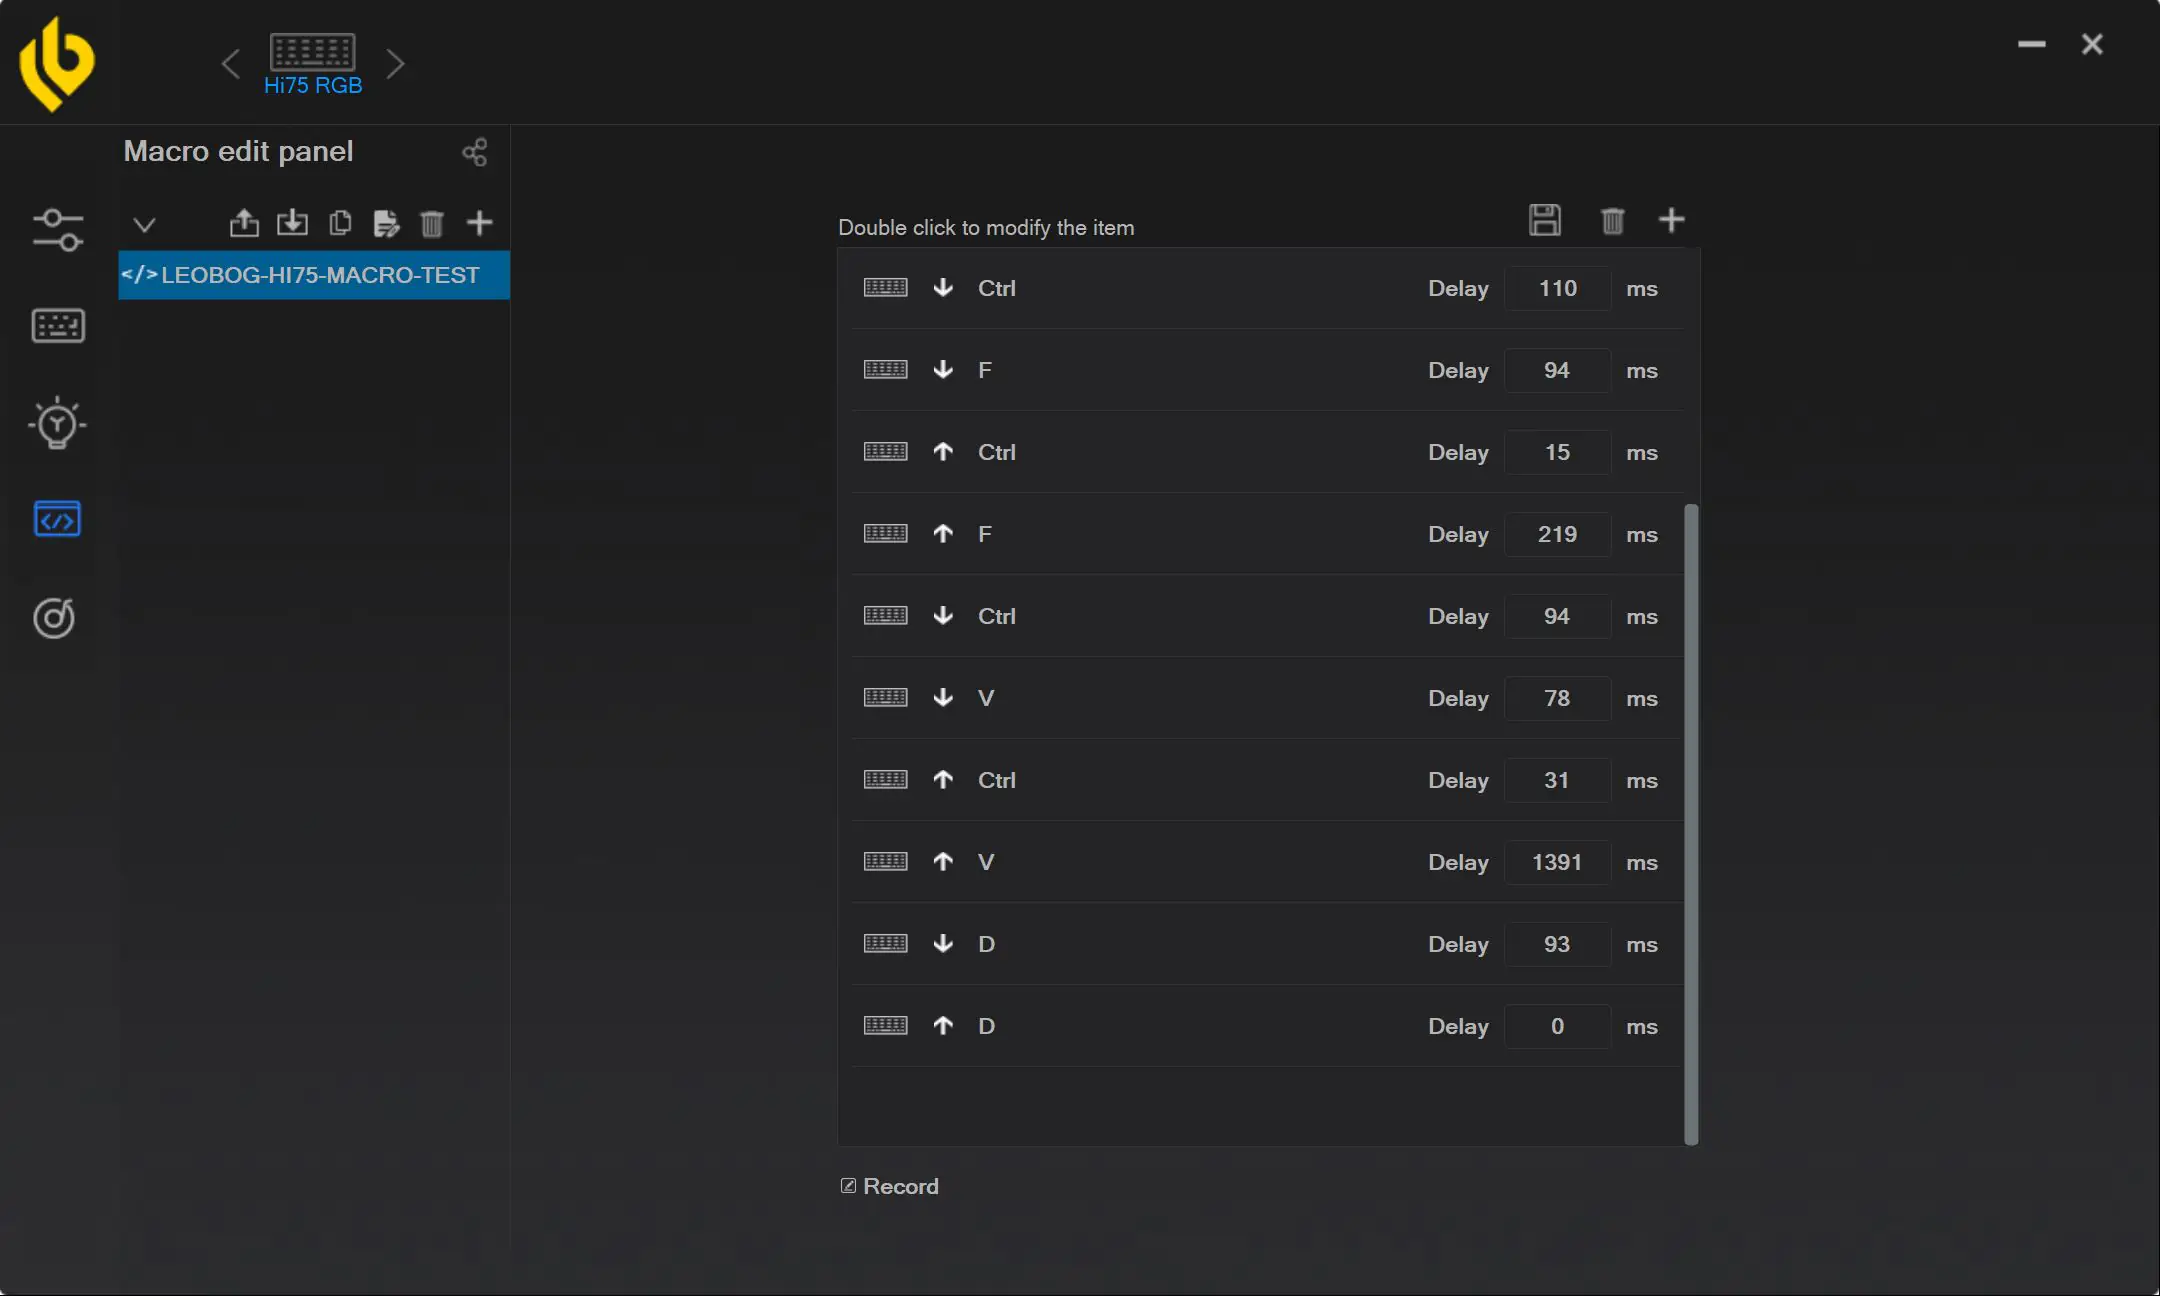Open the target circle sidebar icon
This screenshot has height=1296, width=2160.
54,617
